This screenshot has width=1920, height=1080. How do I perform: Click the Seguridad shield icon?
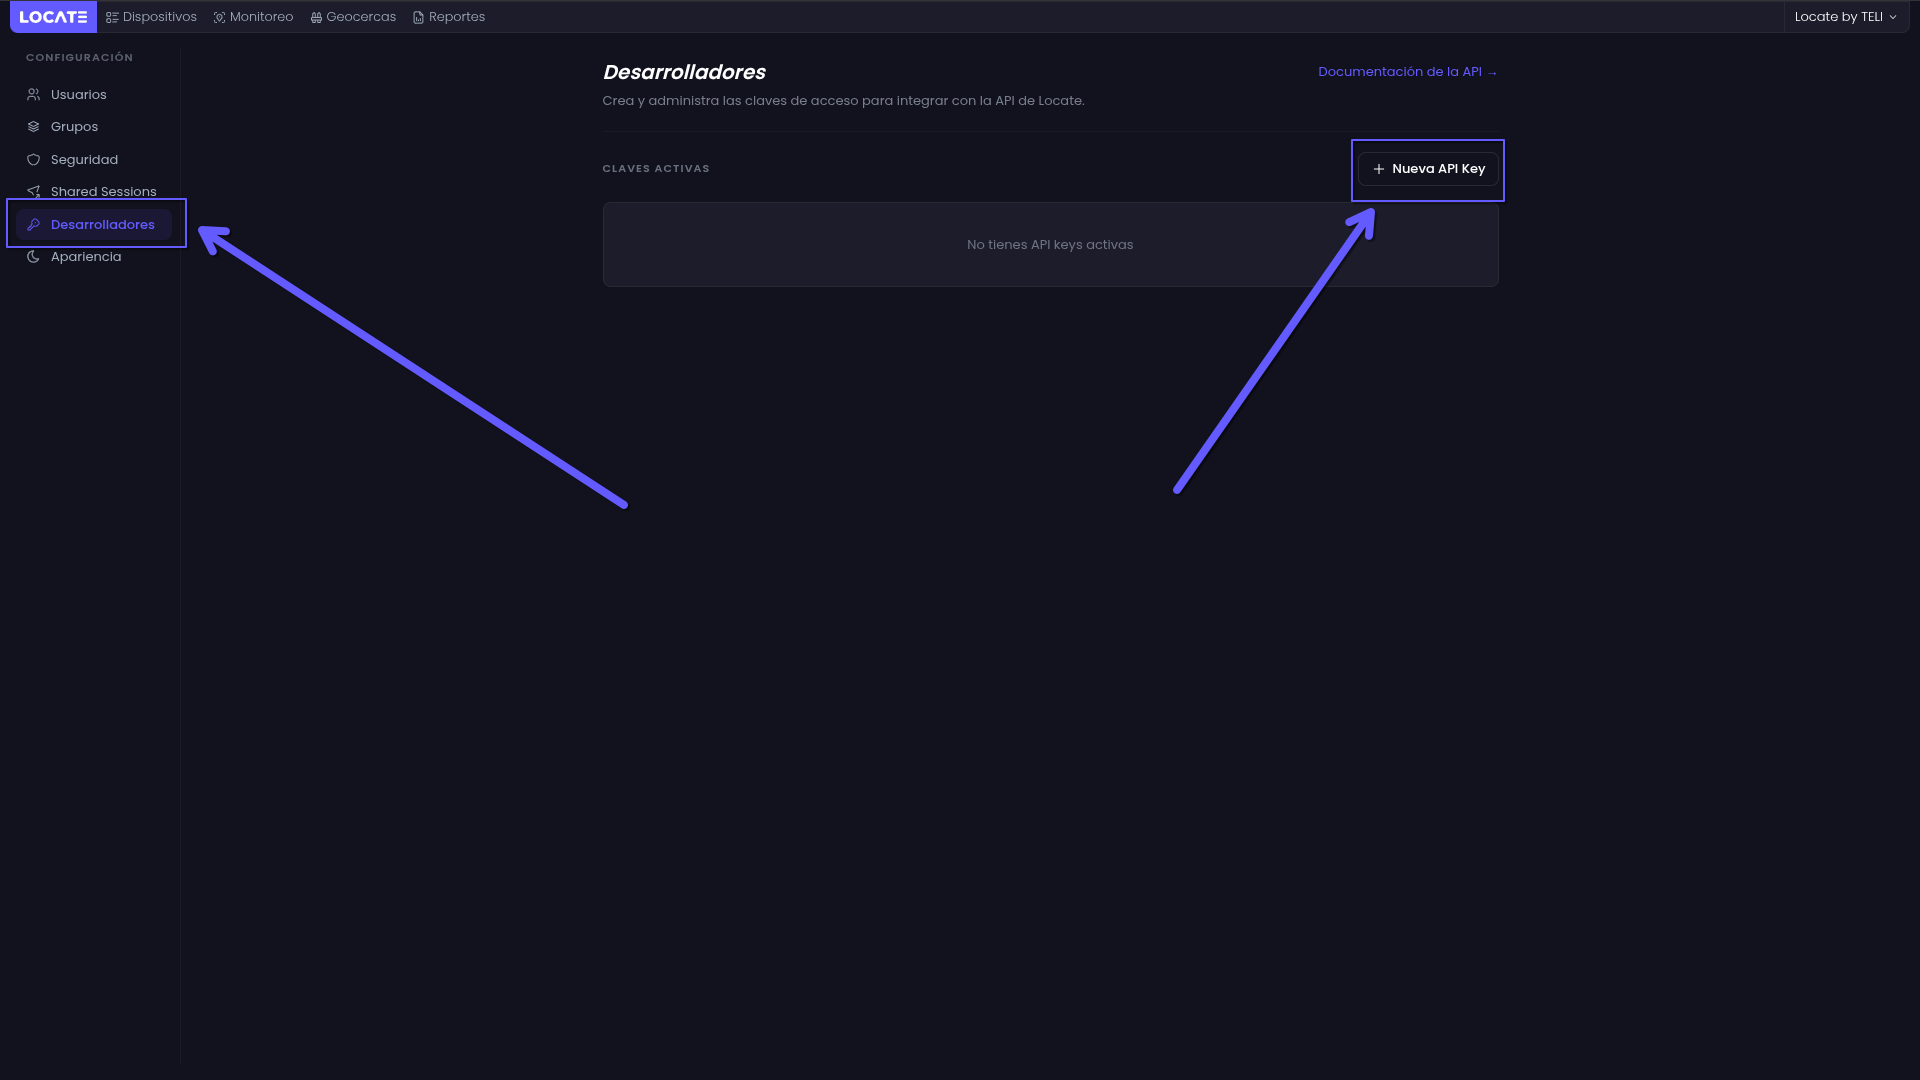coord(33,160)
